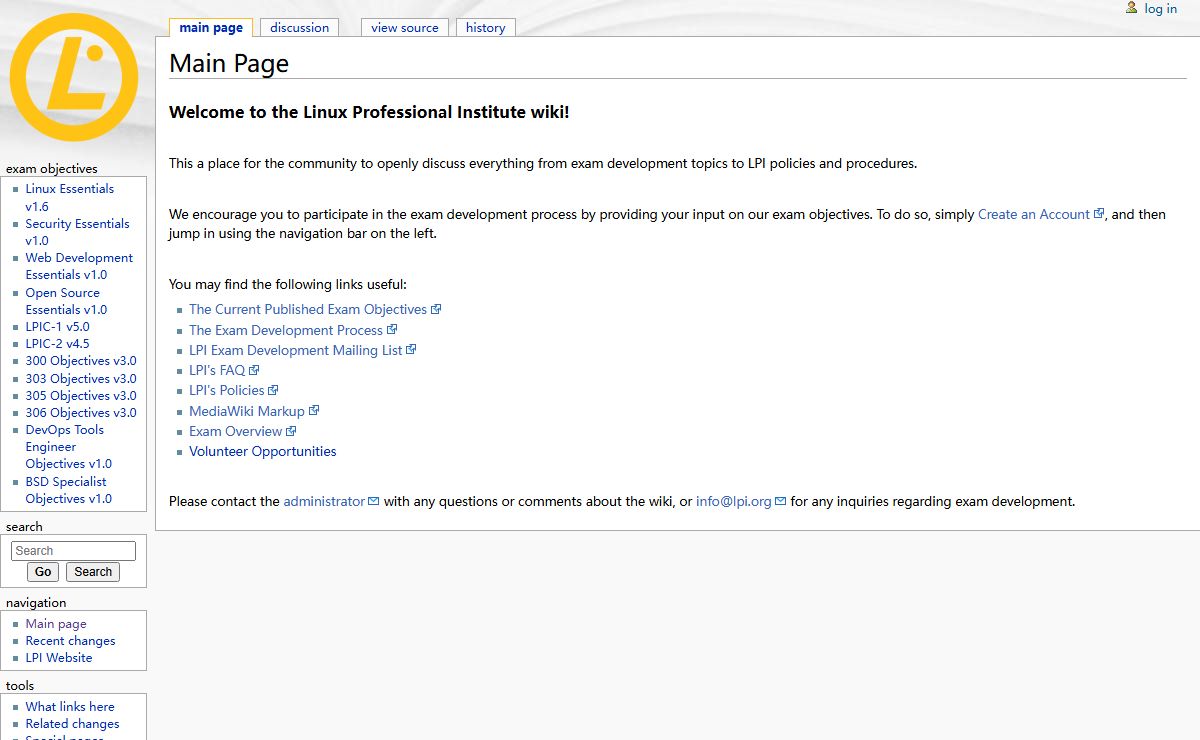Click the Search button
The width and height of the screenshot is (1200, 740).
[93, 572]
